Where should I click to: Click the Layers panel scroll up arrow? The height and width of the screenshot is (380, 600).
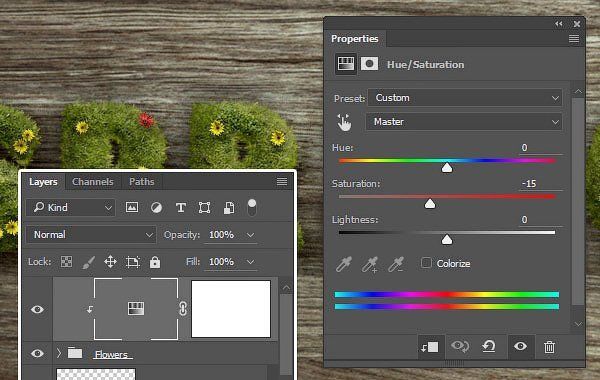pos(286,287)
